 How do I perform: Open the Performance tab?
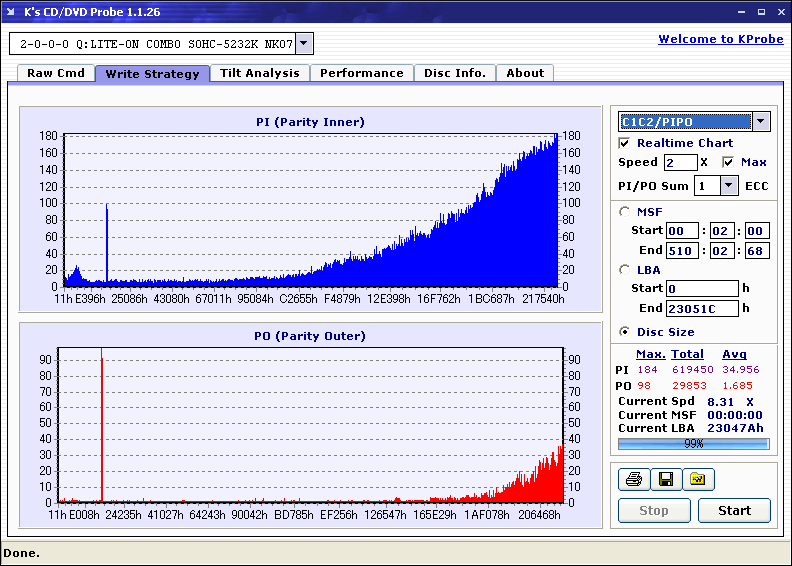(362, 73)
